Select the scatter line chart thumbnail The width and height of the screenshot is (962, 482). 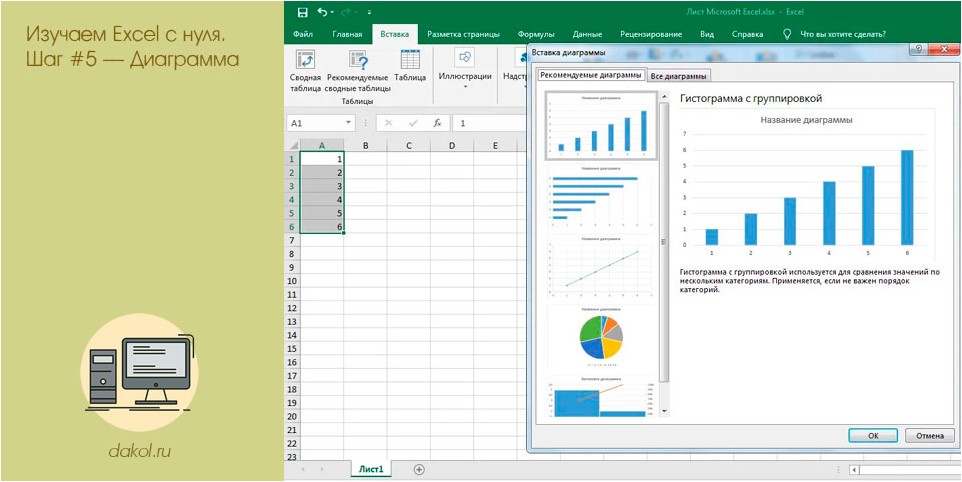(601, 266)
